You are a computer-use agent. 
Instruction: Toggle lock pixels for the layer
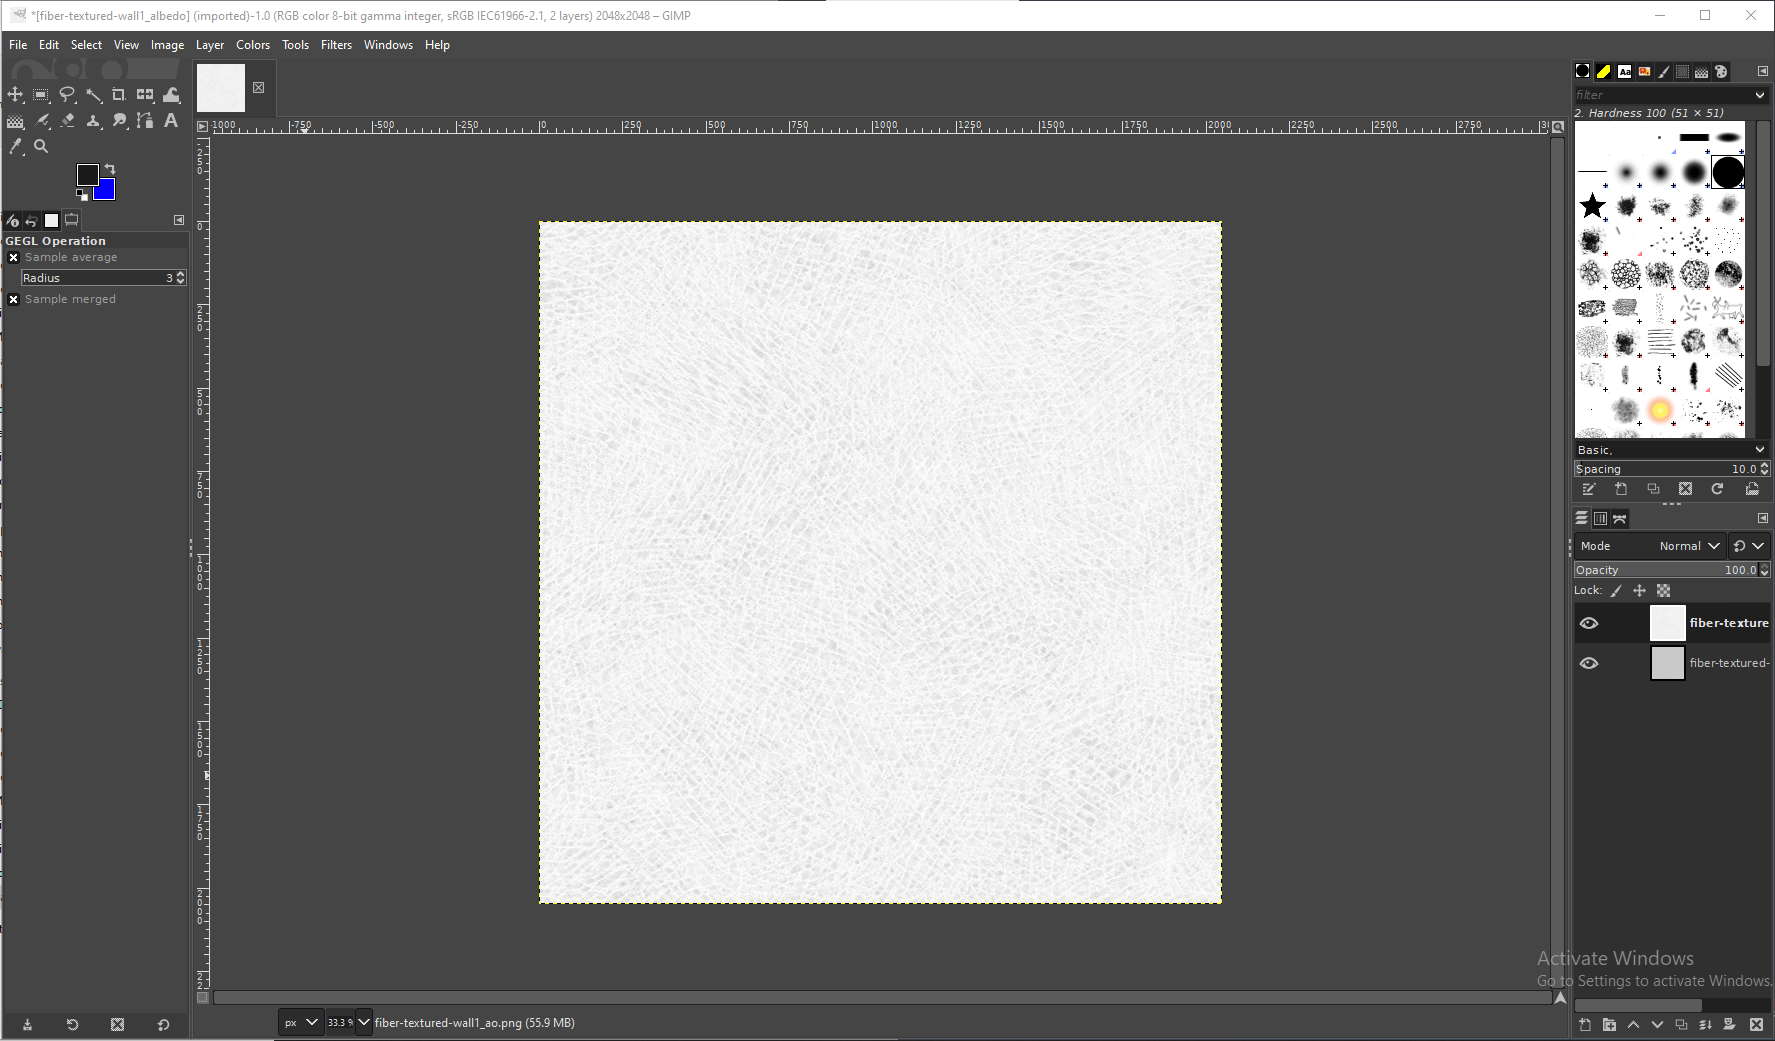(x=1616, y=591)
